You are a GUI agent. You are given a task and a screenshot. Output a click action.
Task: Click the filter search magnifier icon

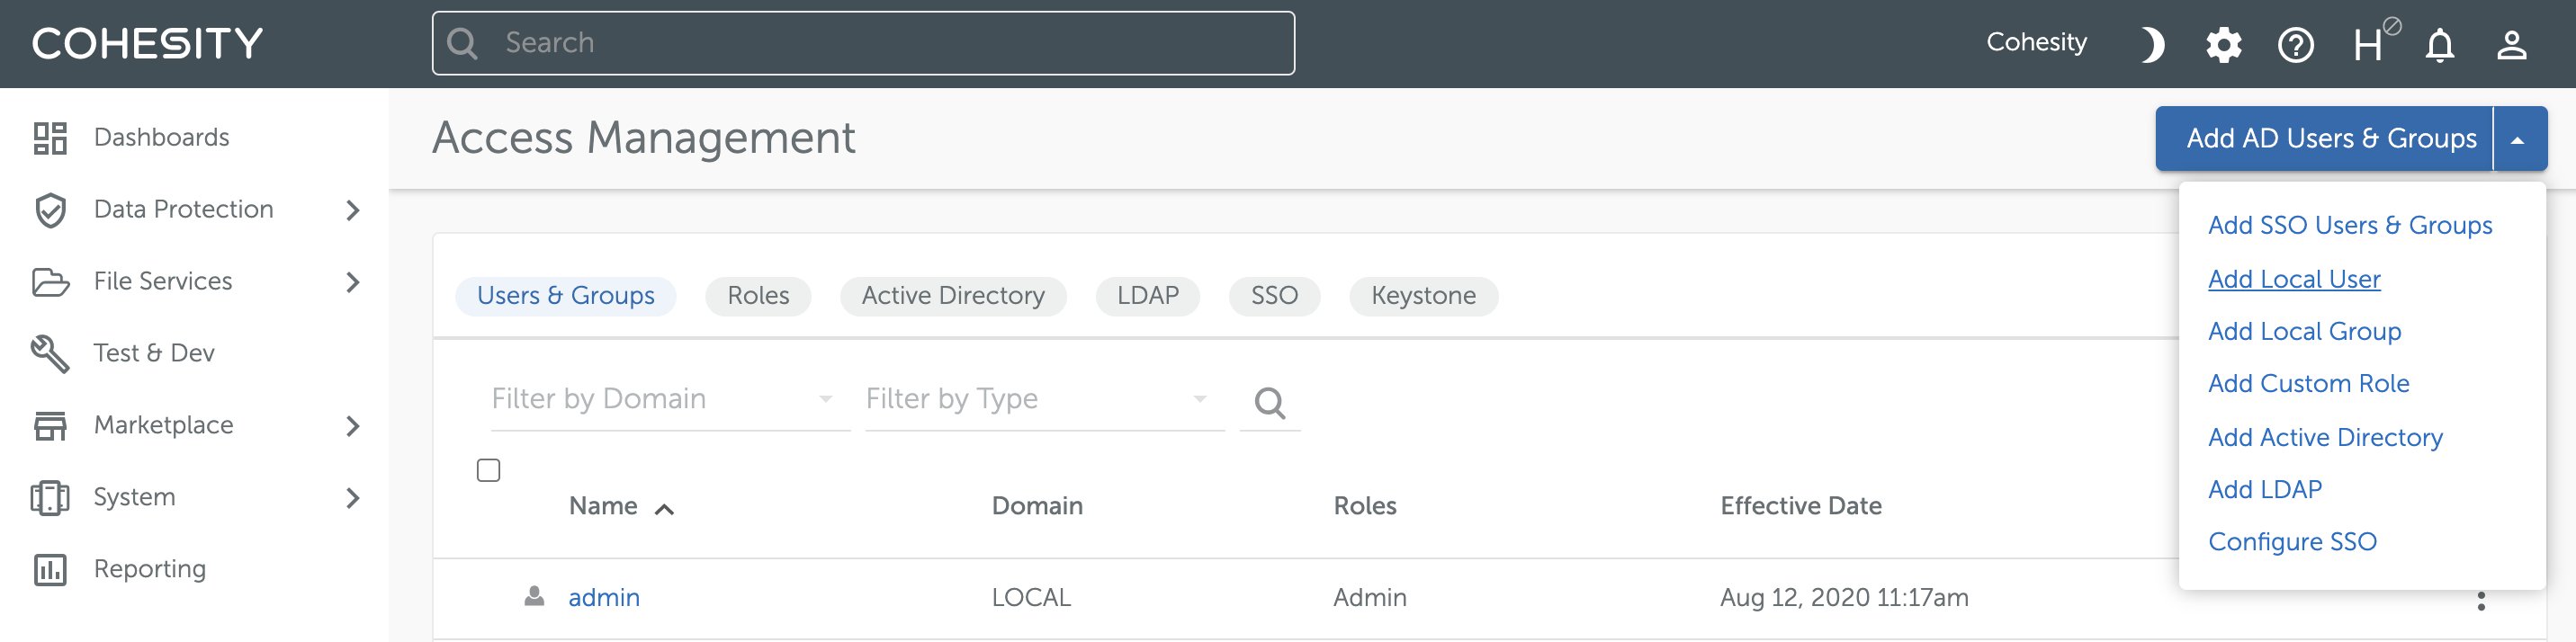tap(1270, 402)
